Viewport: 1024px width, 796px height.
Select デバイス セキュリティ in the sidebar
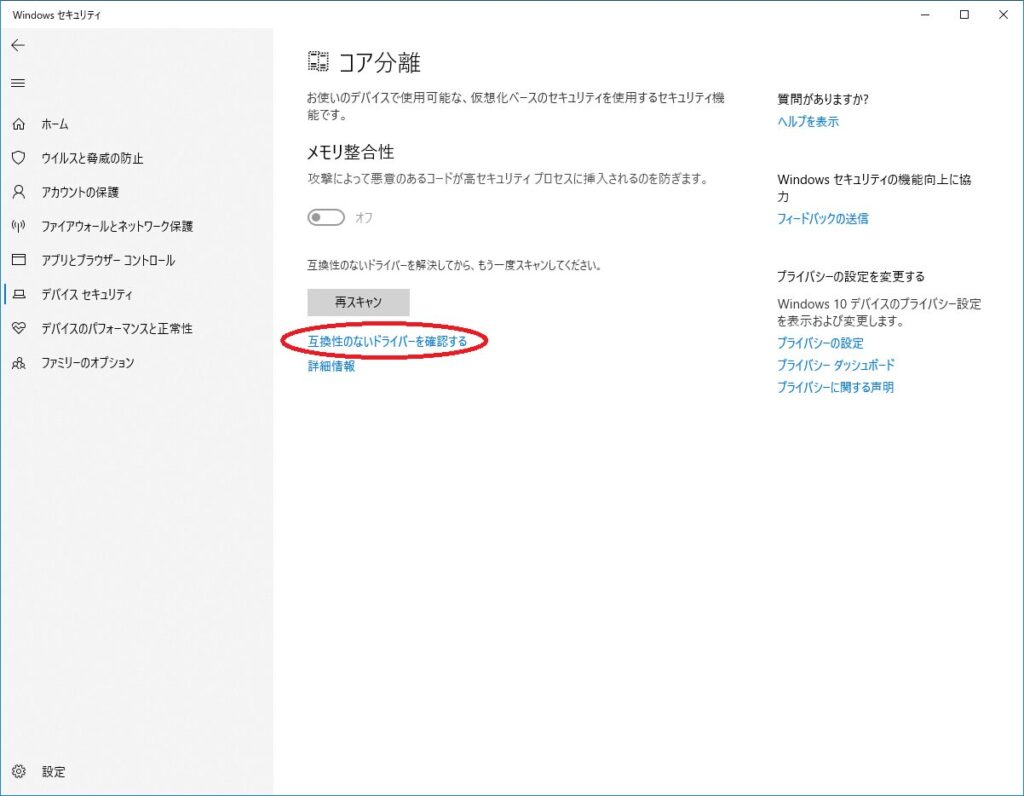[87, 295]
